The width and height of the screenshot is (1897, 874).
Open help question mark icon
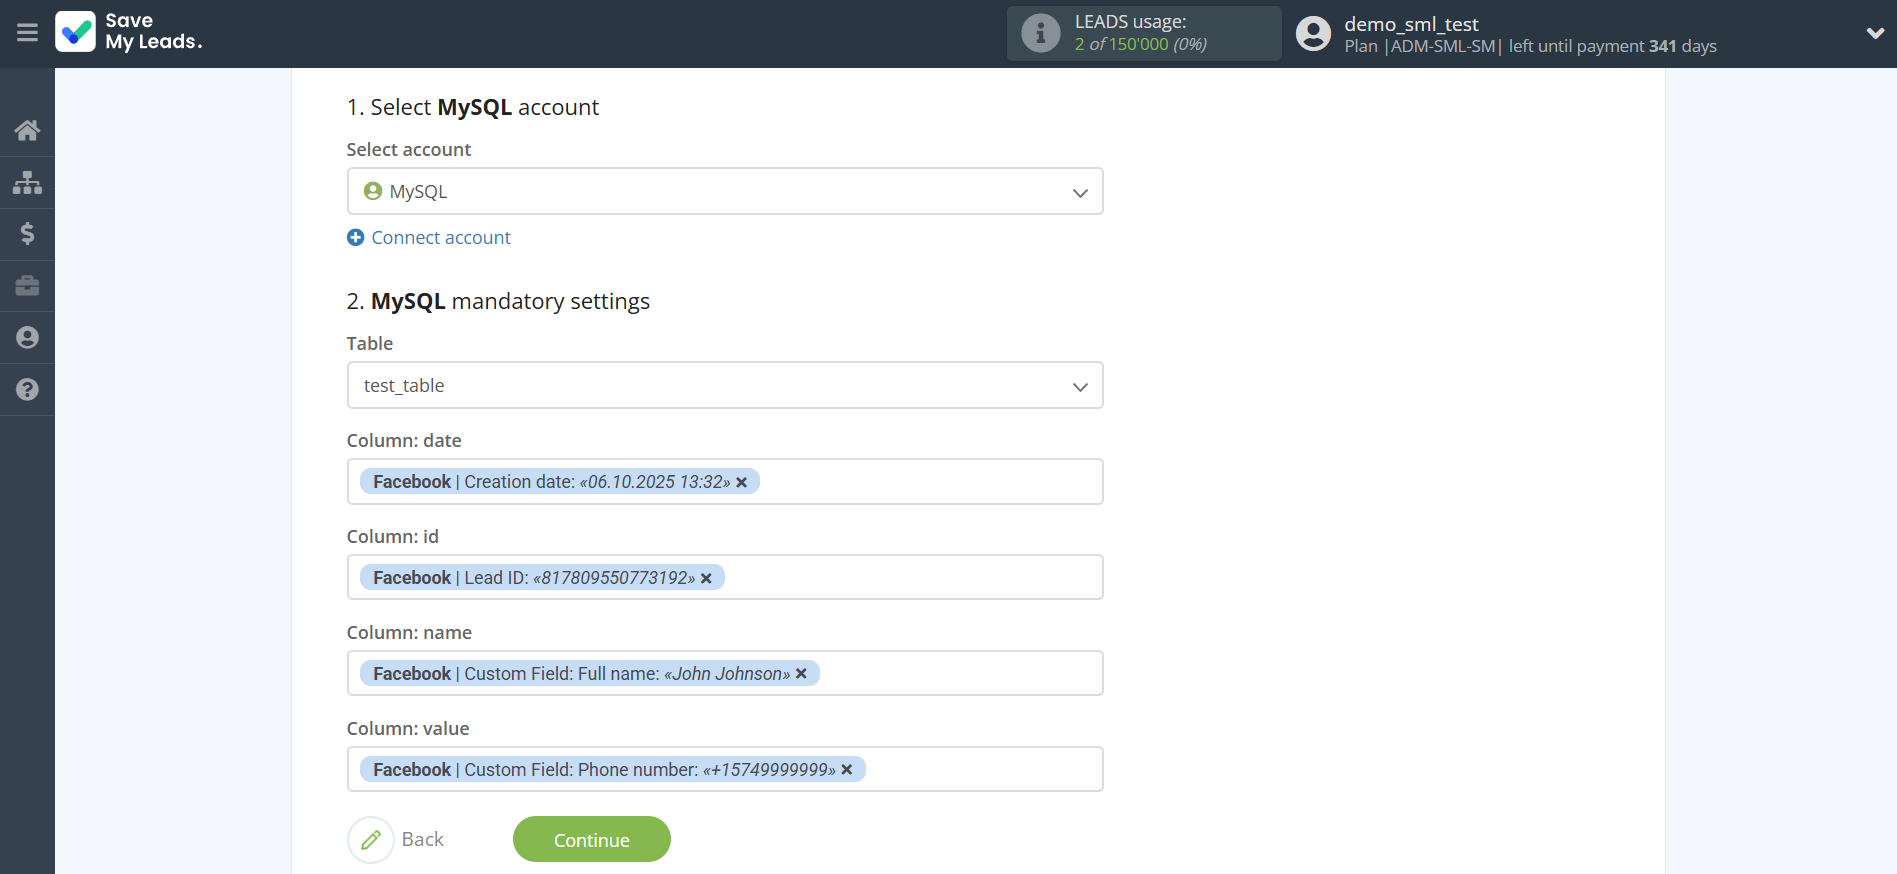[x=27, y=390]
